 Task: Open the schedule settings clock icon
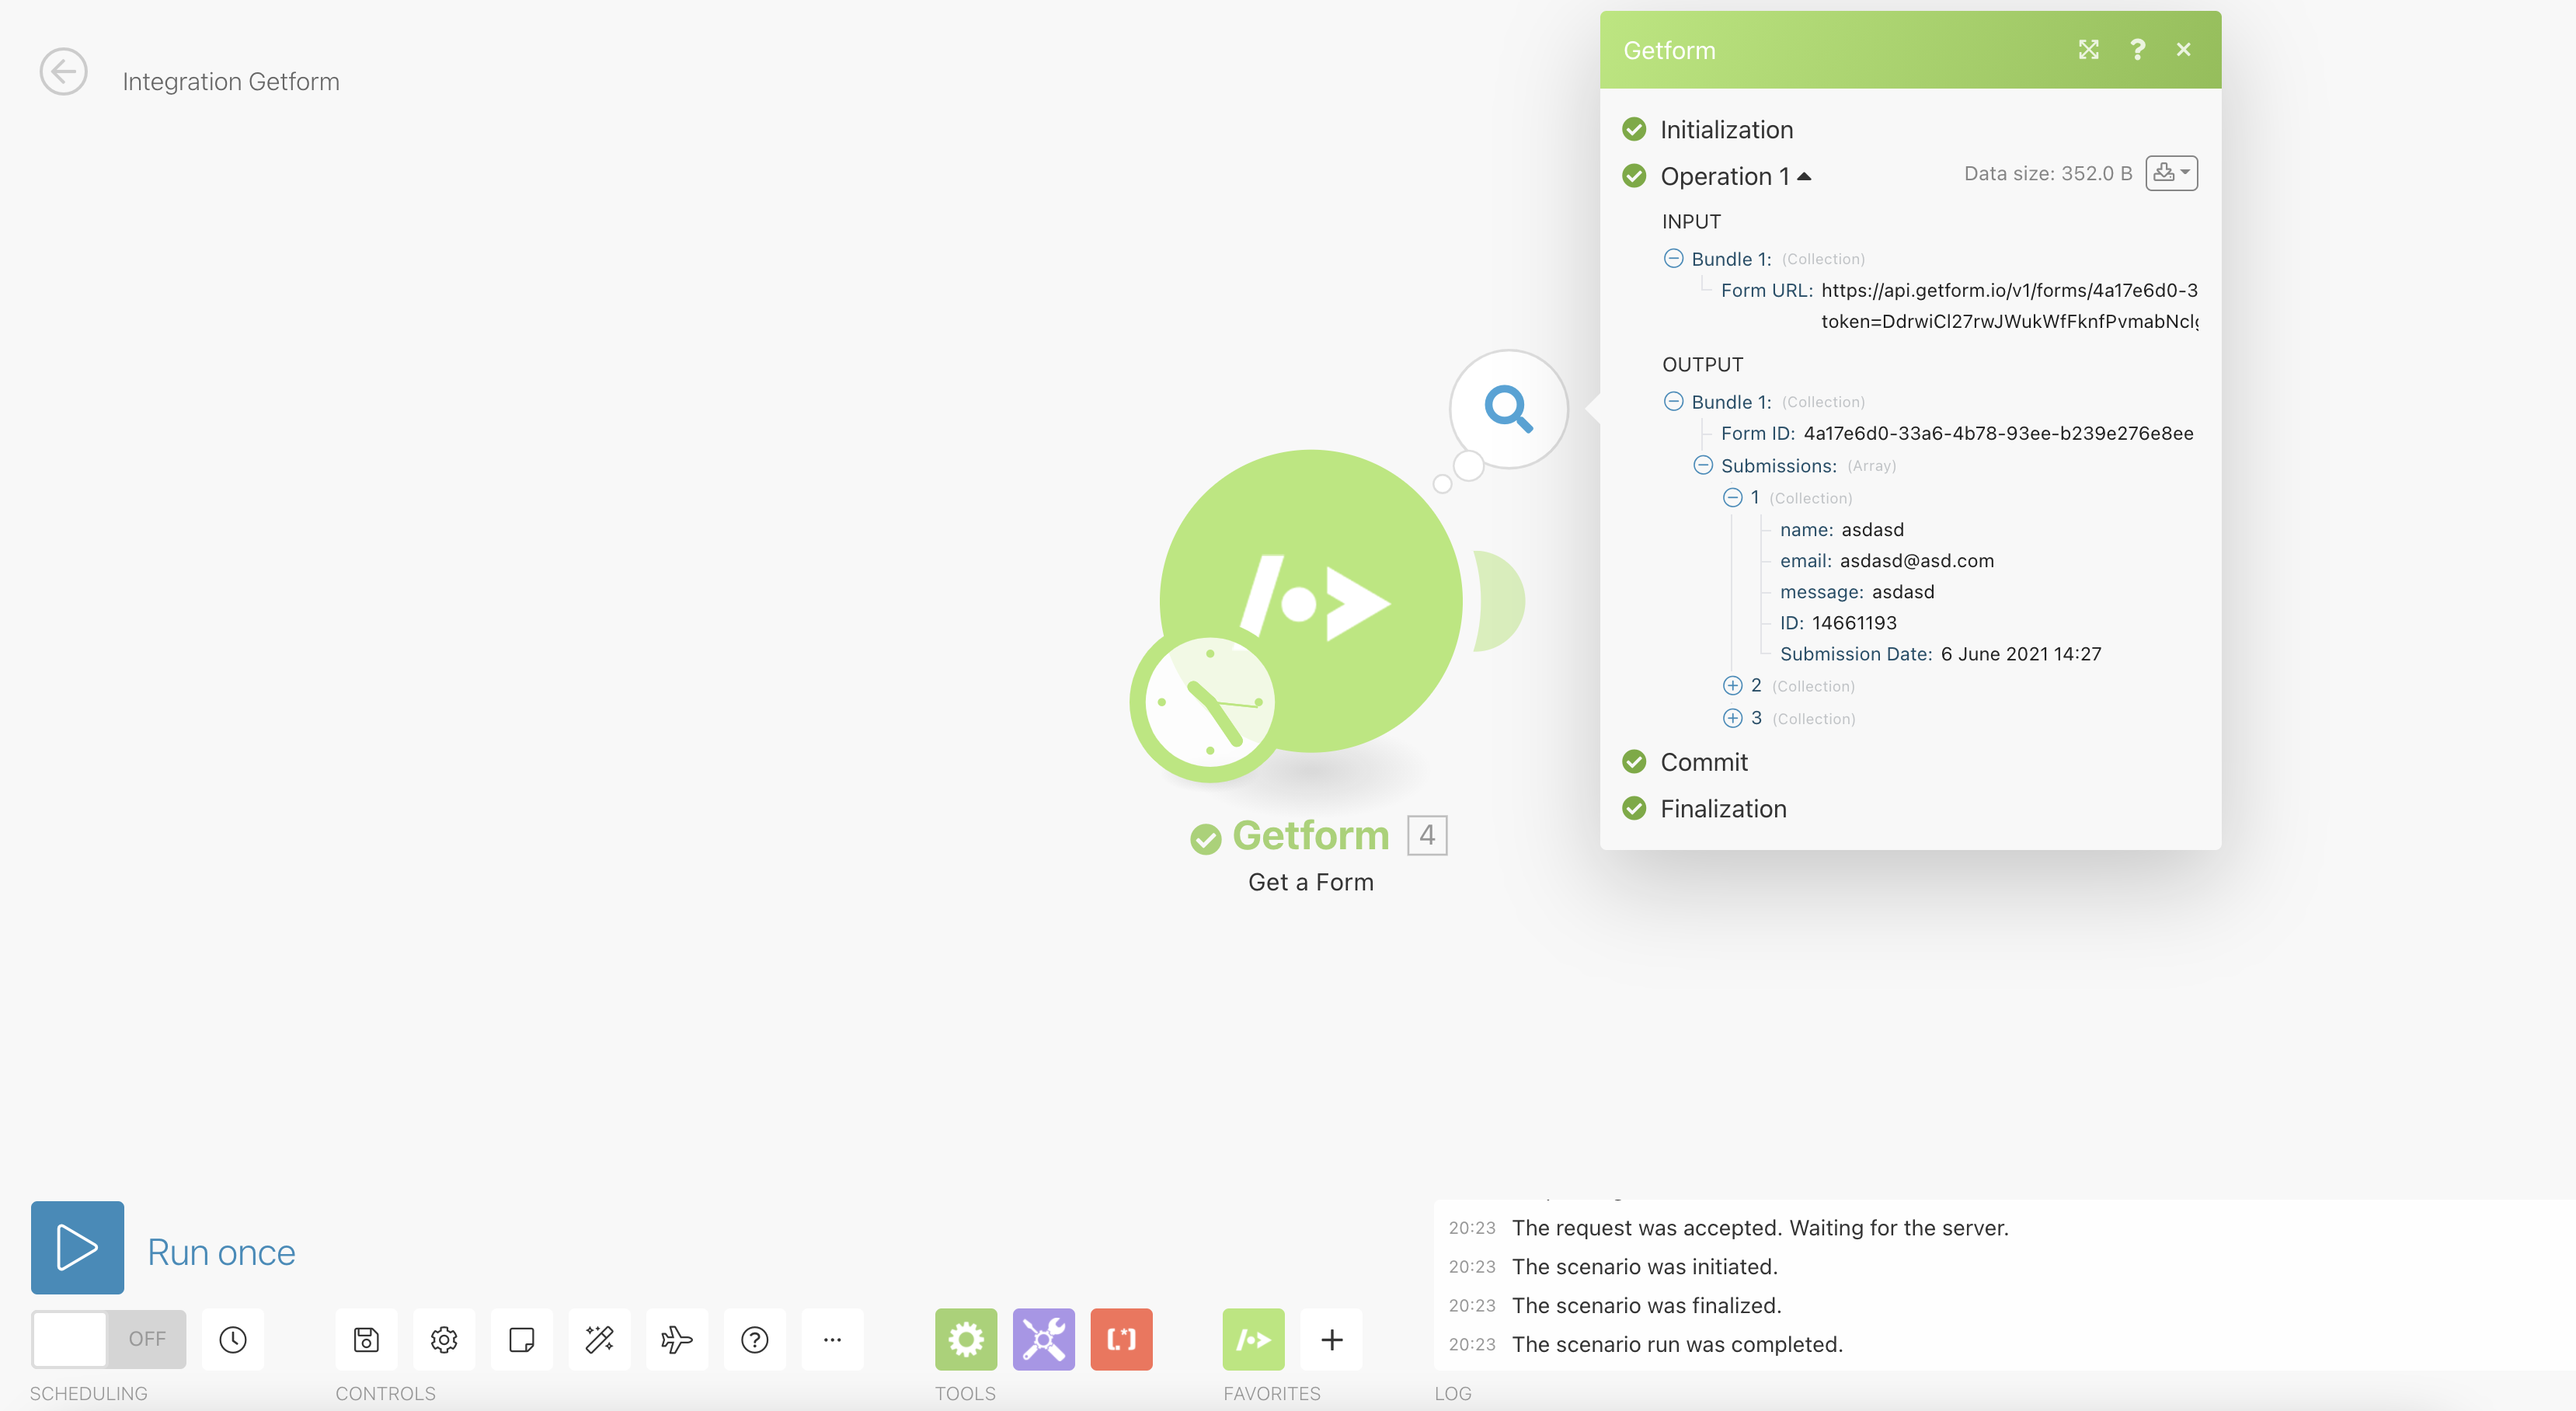pos(233,1339)
